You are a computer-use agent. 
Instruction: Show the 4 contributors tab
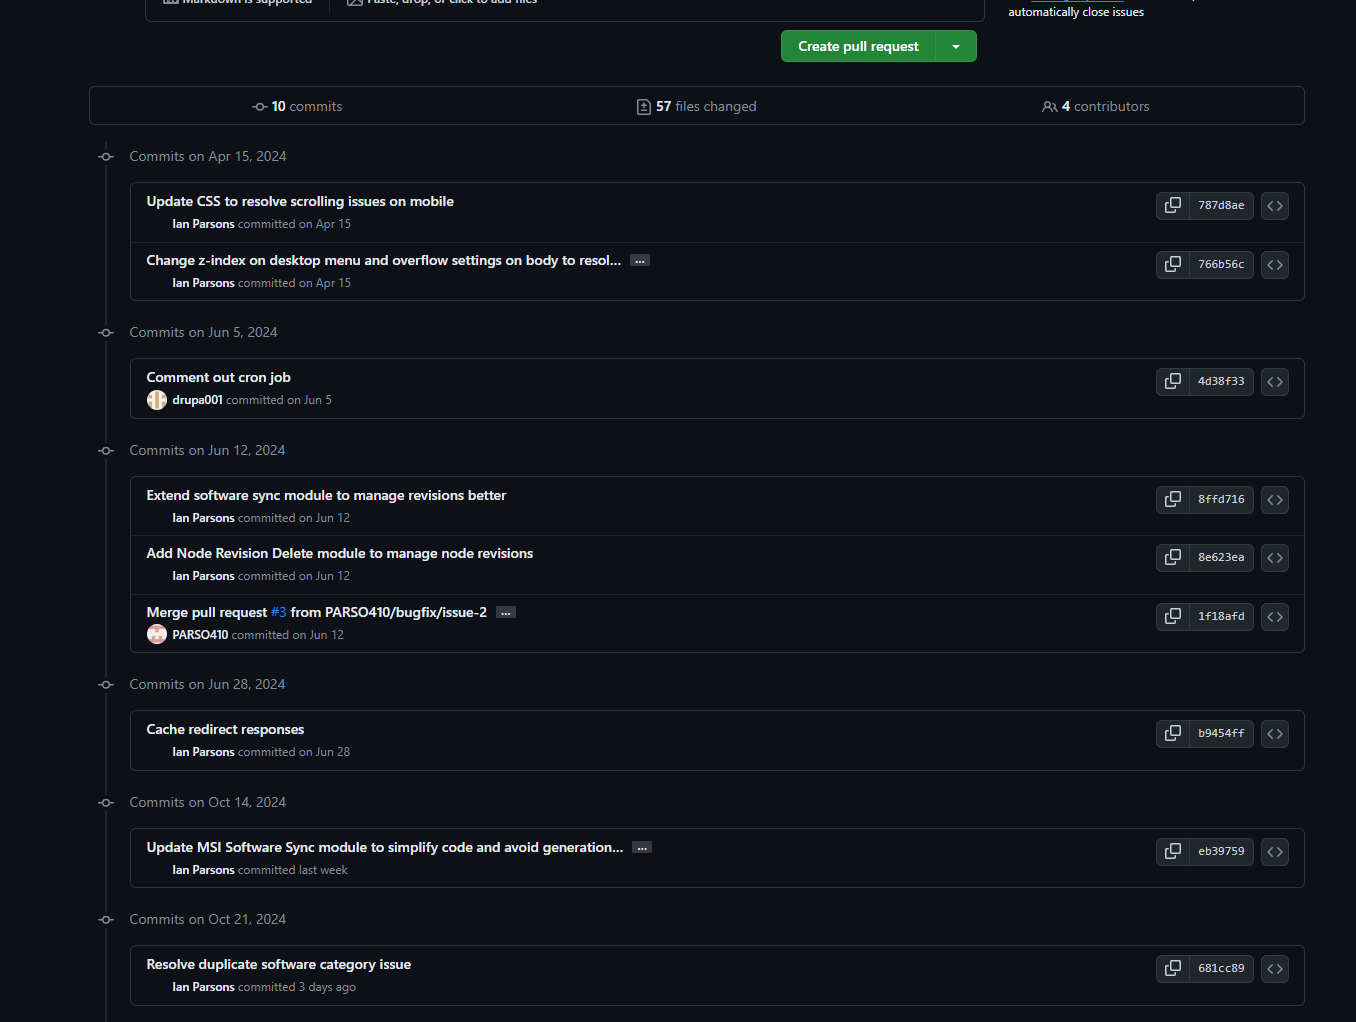[x=1096, y=107]
